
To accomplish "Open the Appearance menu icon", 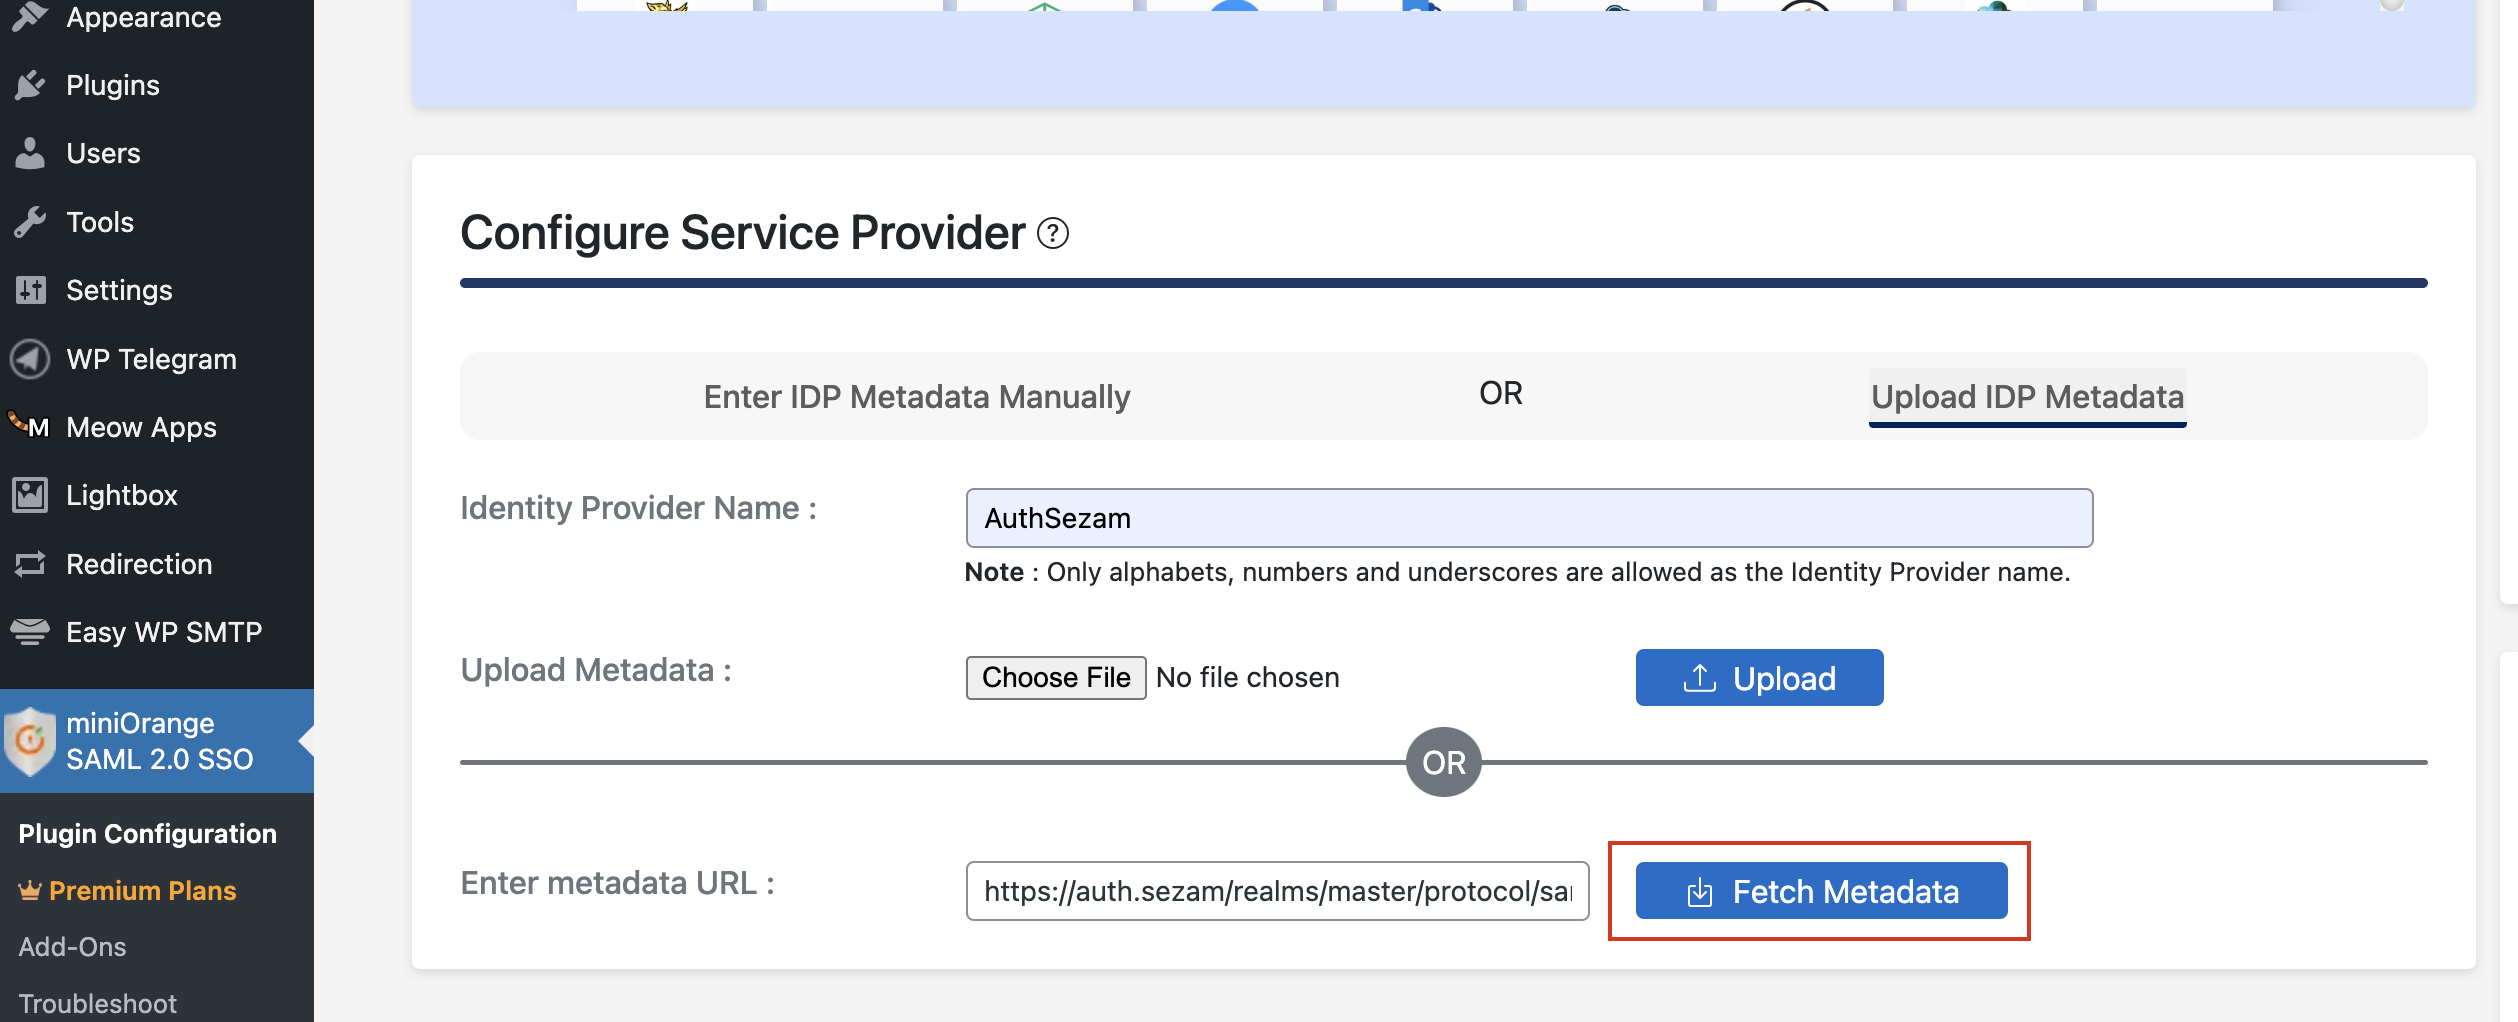I will (30, 16).
